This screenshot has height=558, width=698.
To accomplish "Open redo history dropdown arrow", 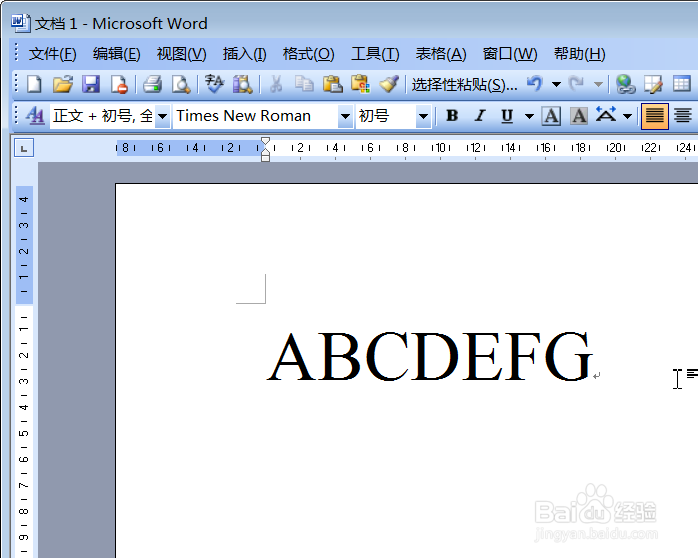I will (x=598, y=84).
